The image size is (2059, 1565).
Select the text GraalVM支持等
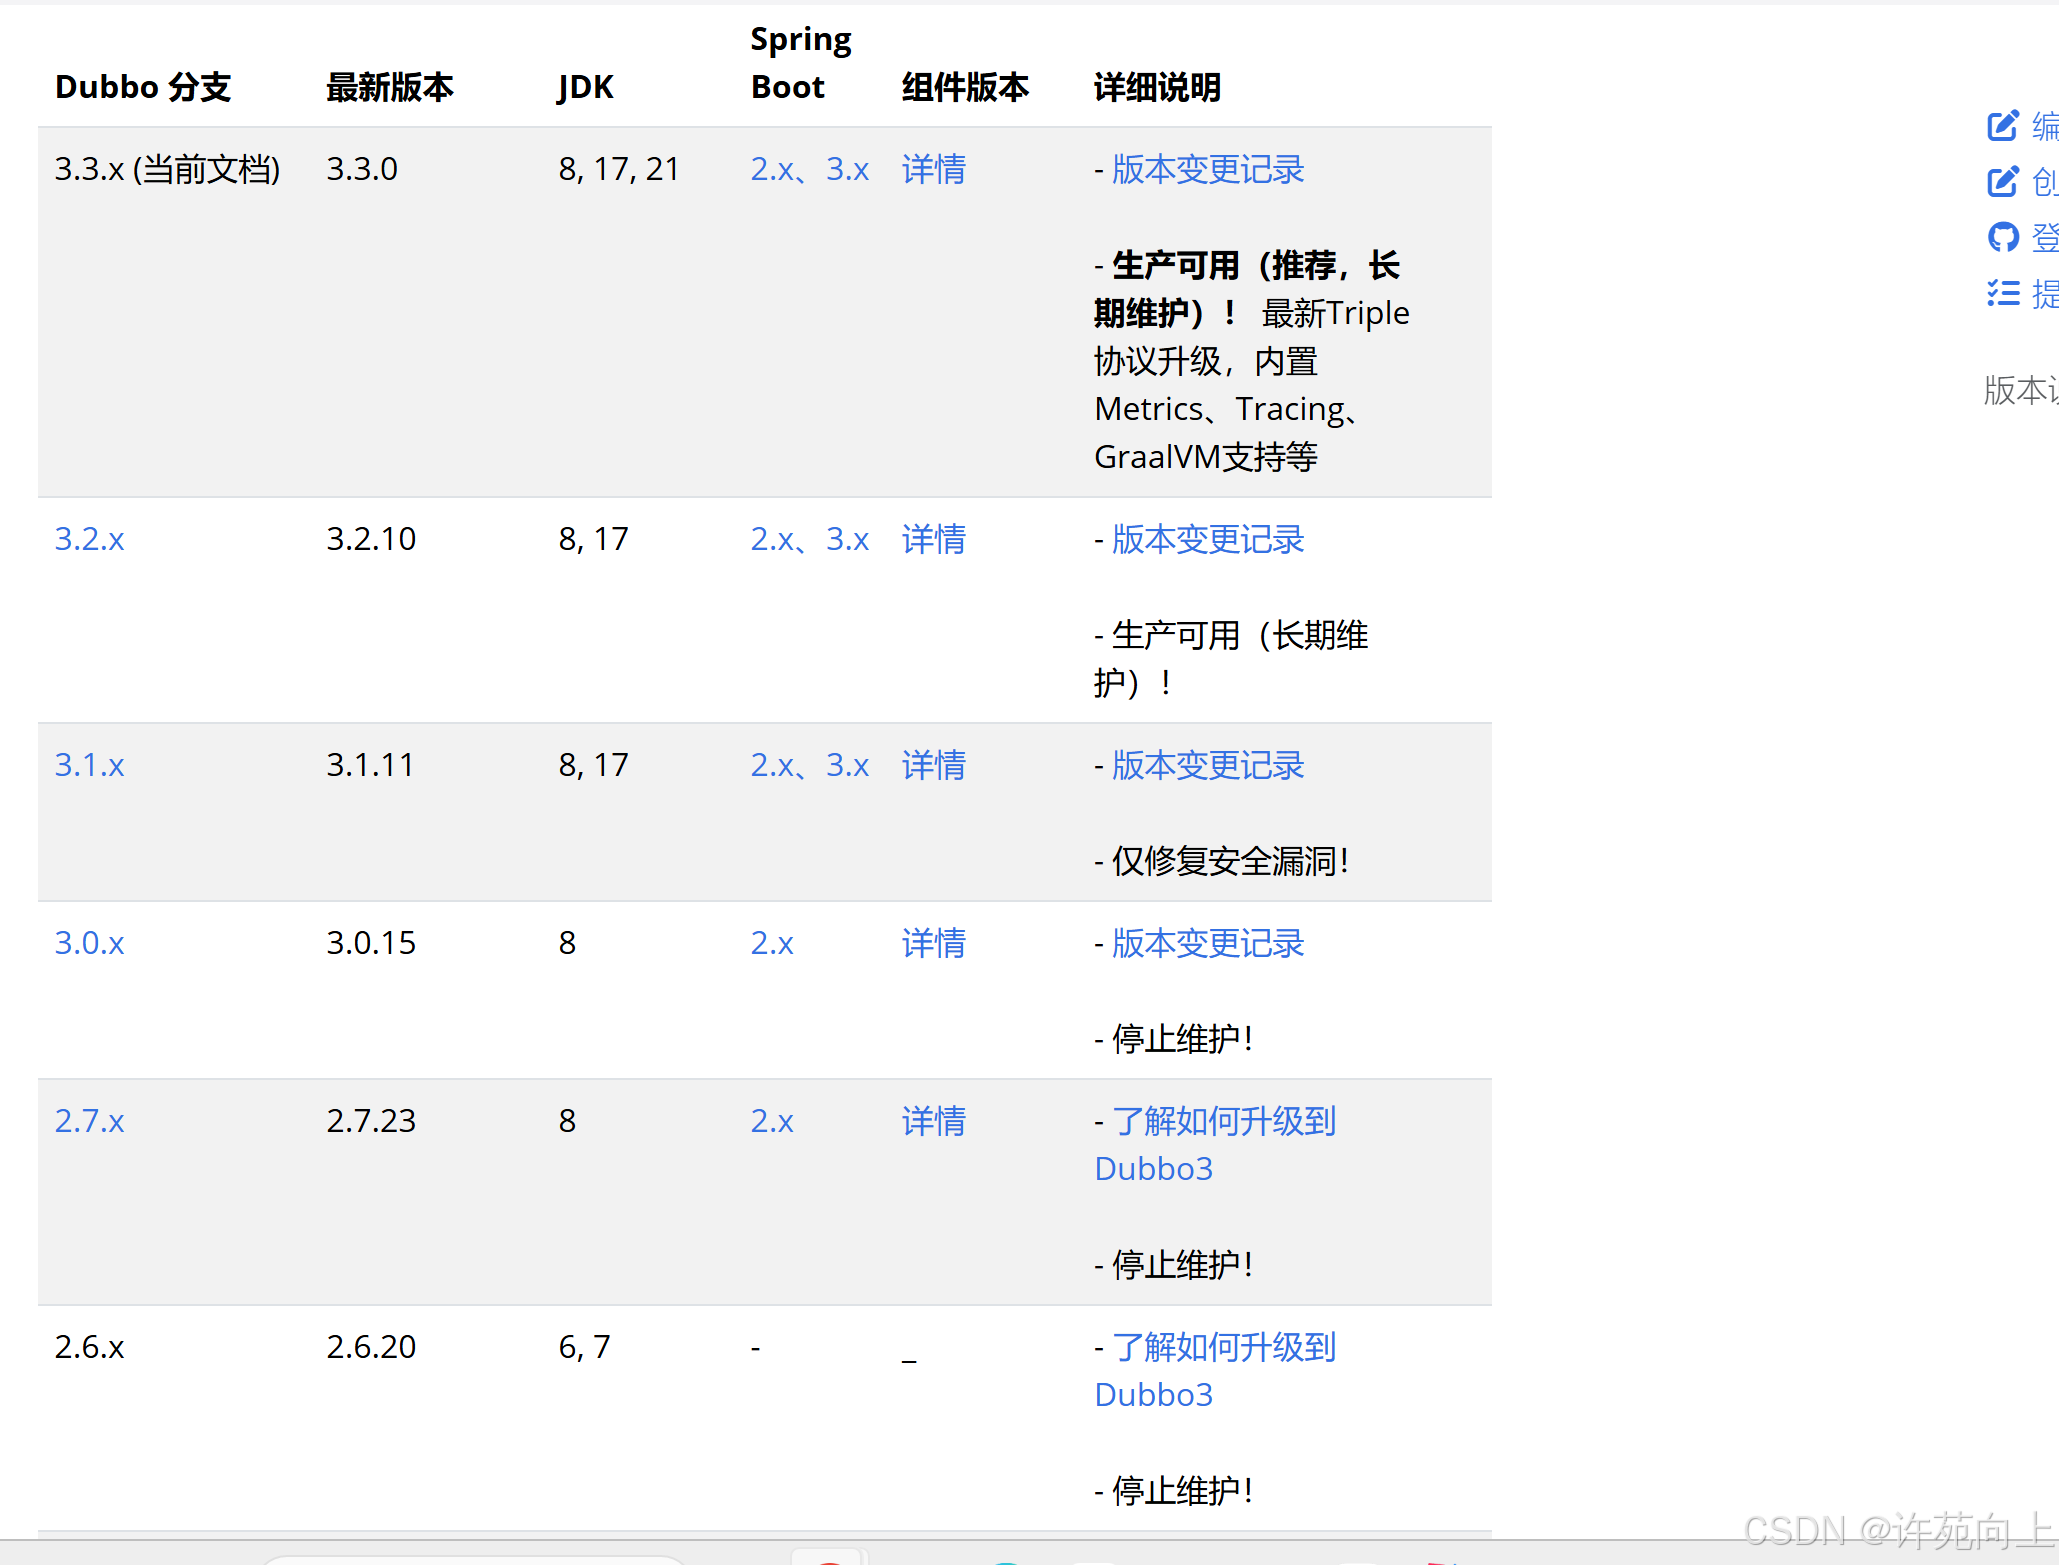point(1206,457)
